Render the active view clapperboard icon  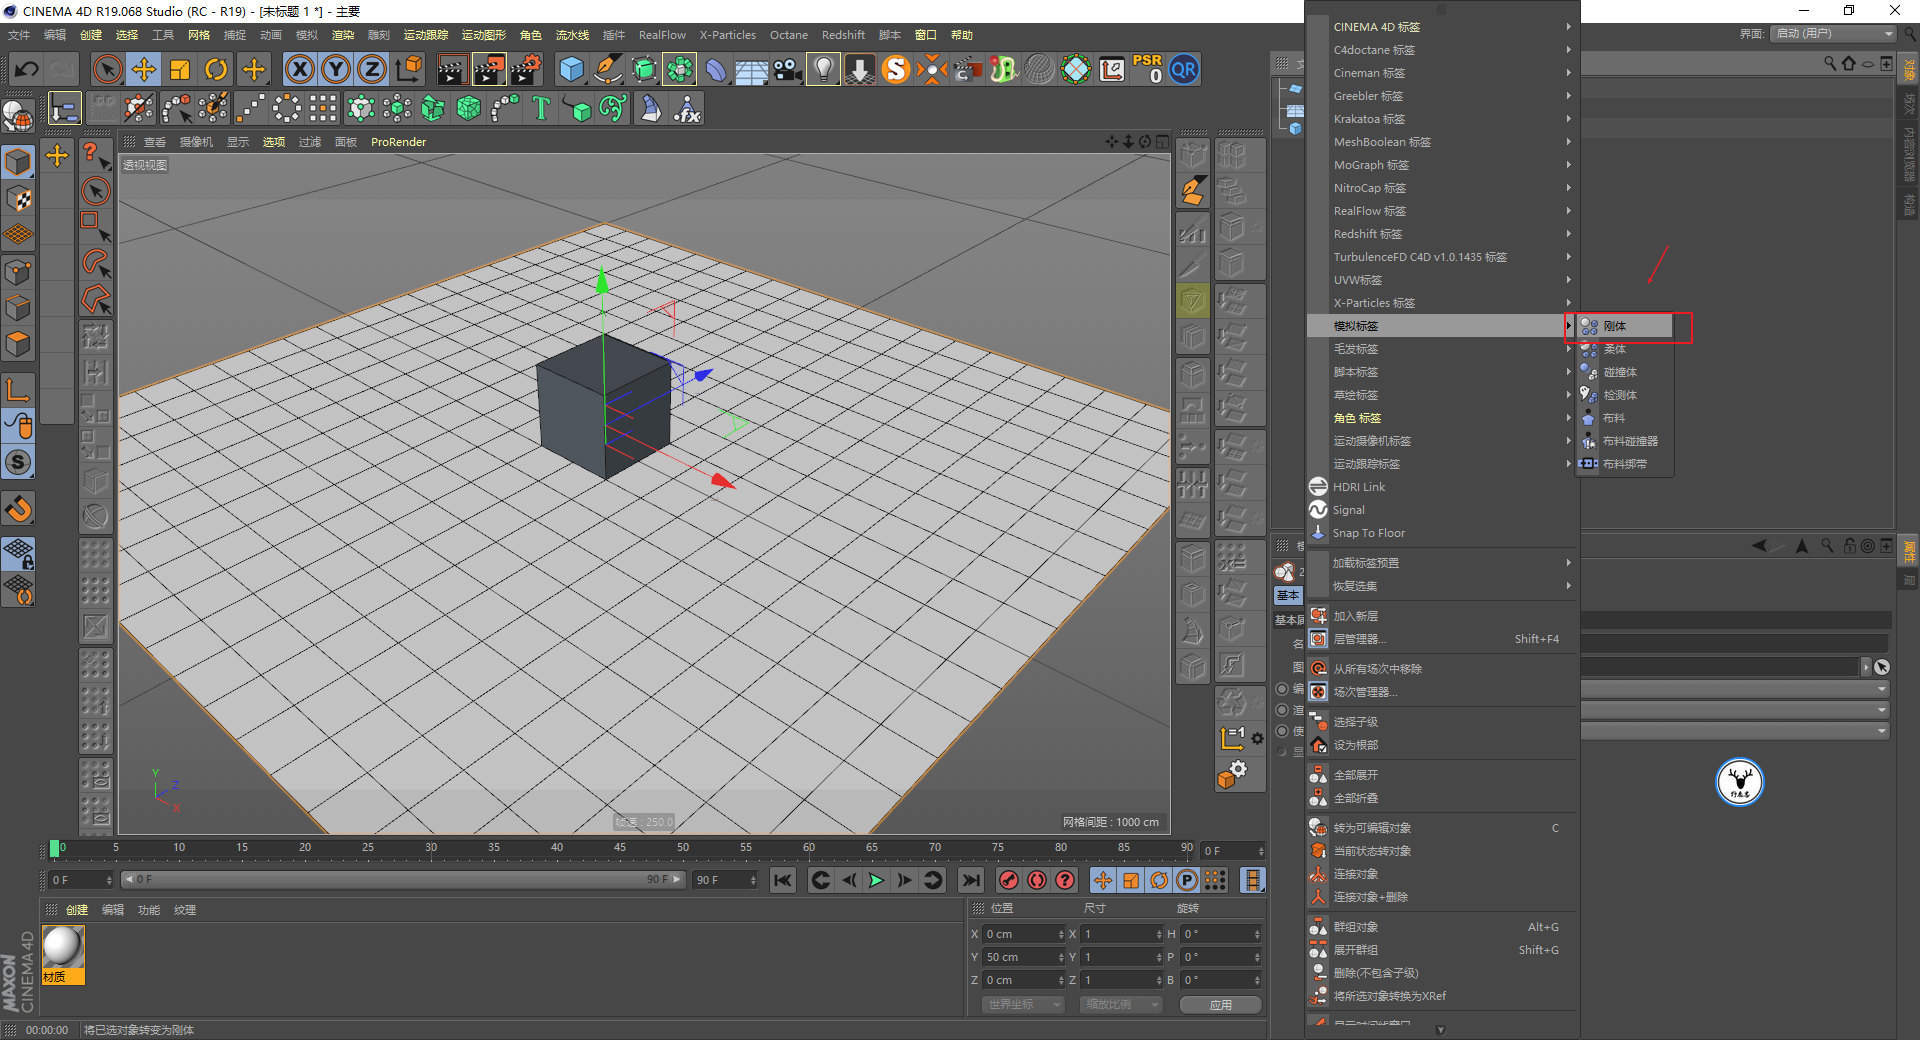[x=452, y=69]
